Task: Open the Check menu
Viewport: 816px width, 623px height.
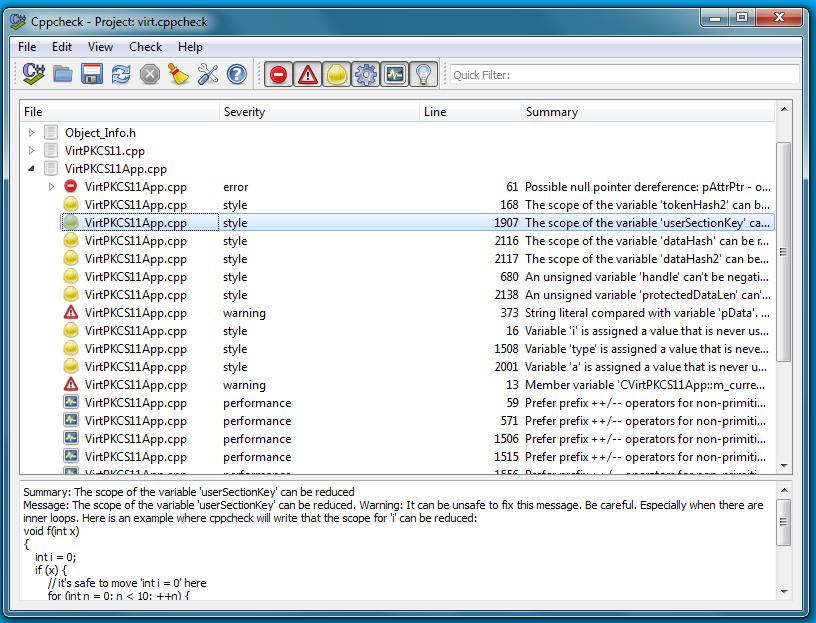Action: tap(146, 47)
